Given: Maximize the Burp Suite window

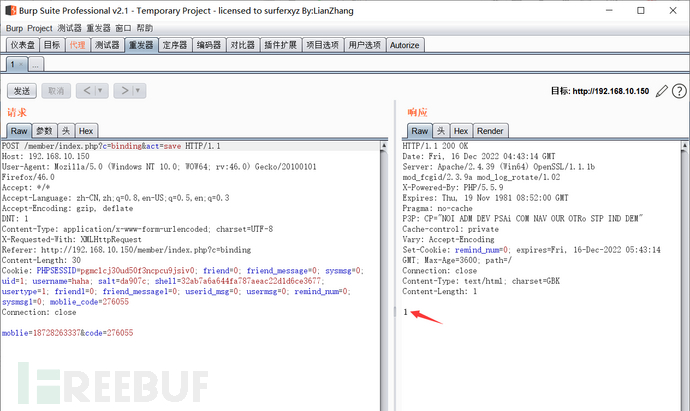Looking at the screenshot, I should coord(641,11).
